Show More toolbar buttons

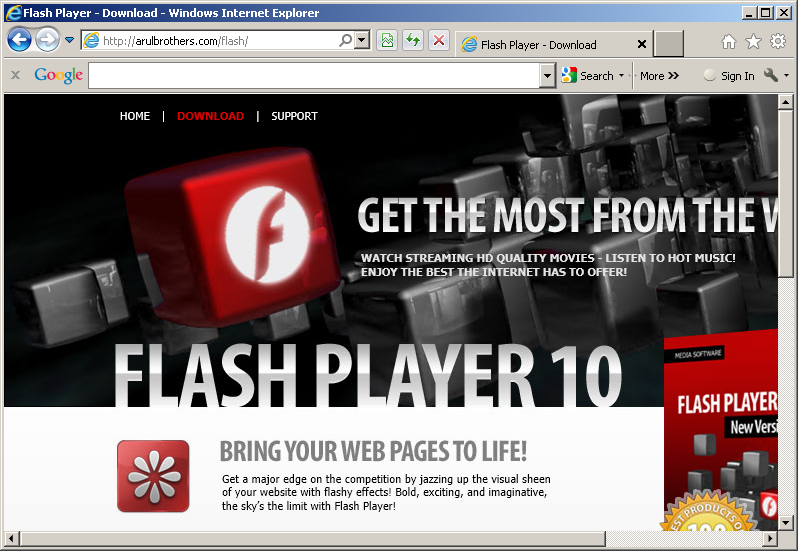[x=660, y=76]
